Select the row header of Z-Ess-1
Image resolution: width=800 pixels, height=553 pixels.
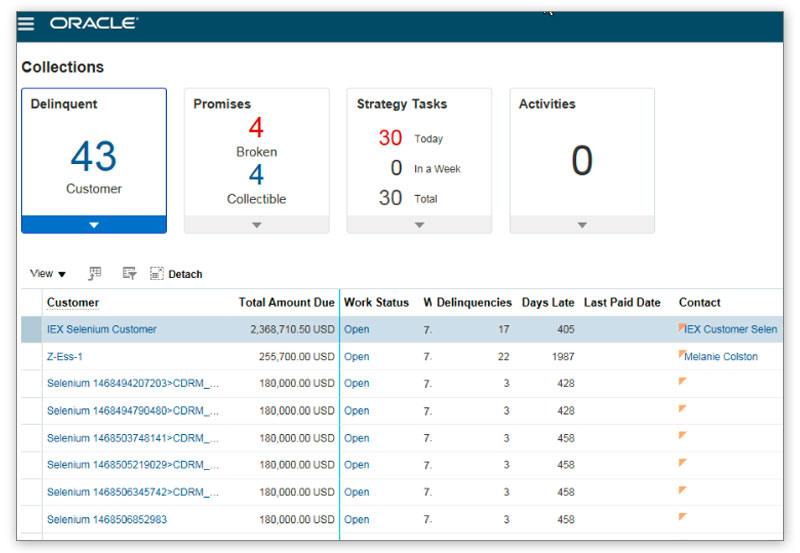click(32, 356)
